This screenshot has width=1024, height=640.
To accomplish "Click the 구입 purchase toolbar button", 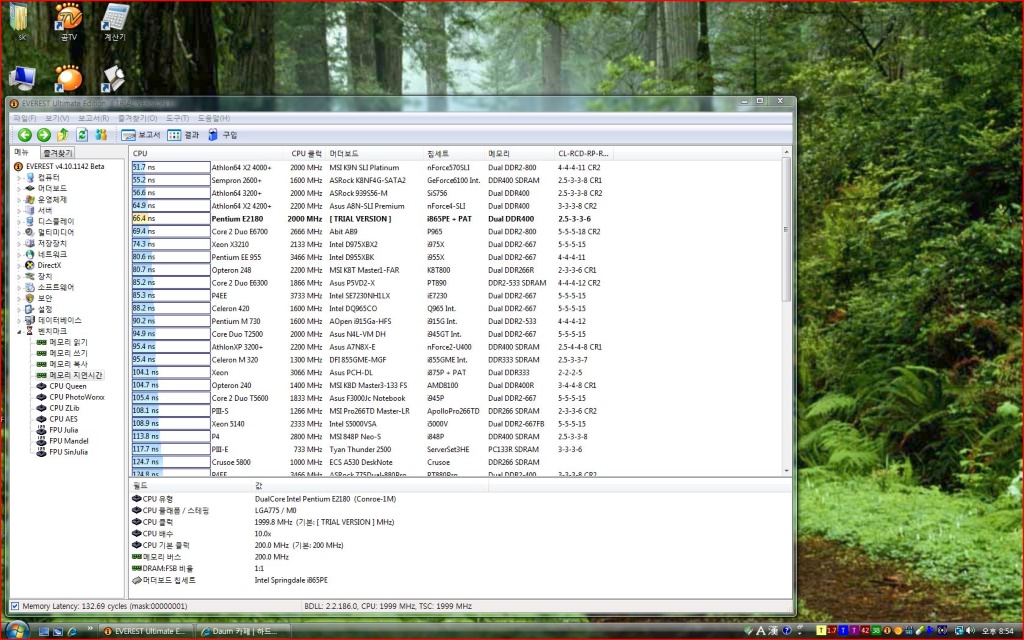I will pyautogui.click(x=222, y=135).
